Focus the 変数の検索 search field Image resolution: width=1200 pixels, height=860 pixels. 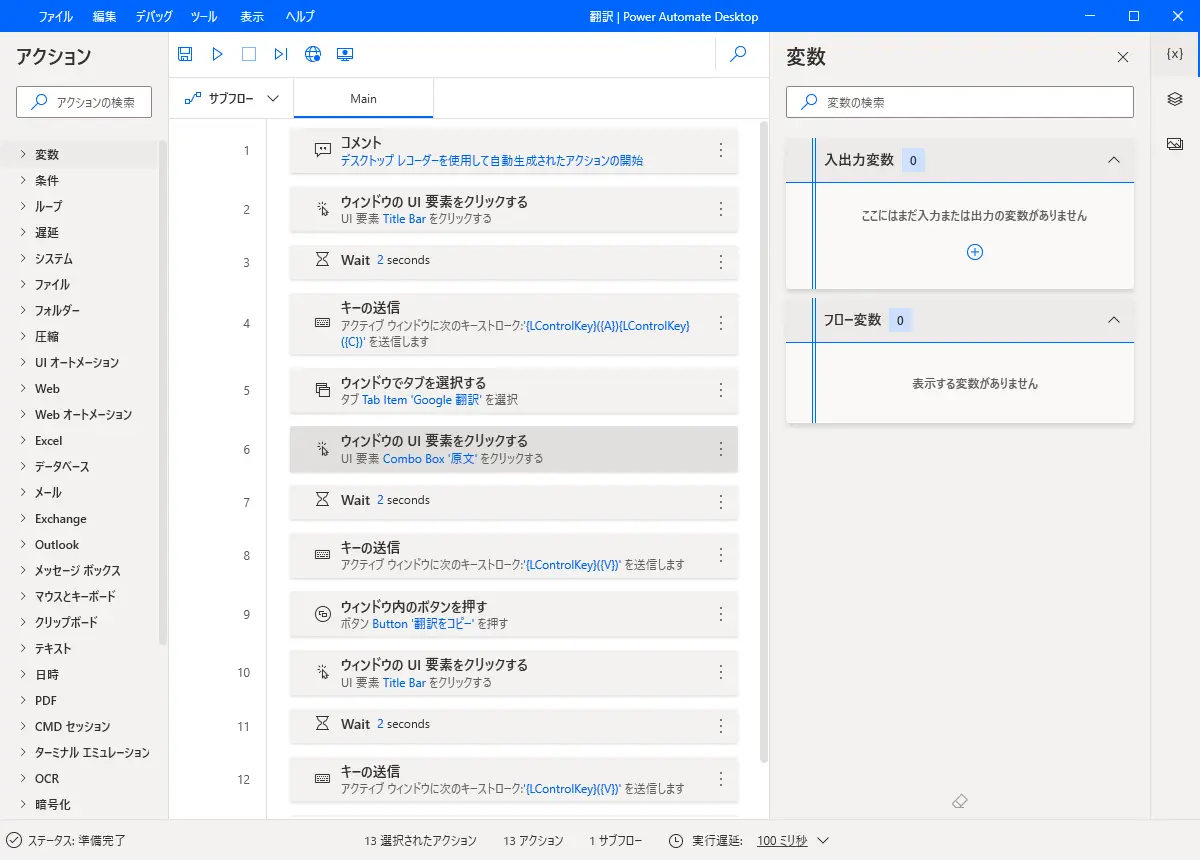(960, 102)
